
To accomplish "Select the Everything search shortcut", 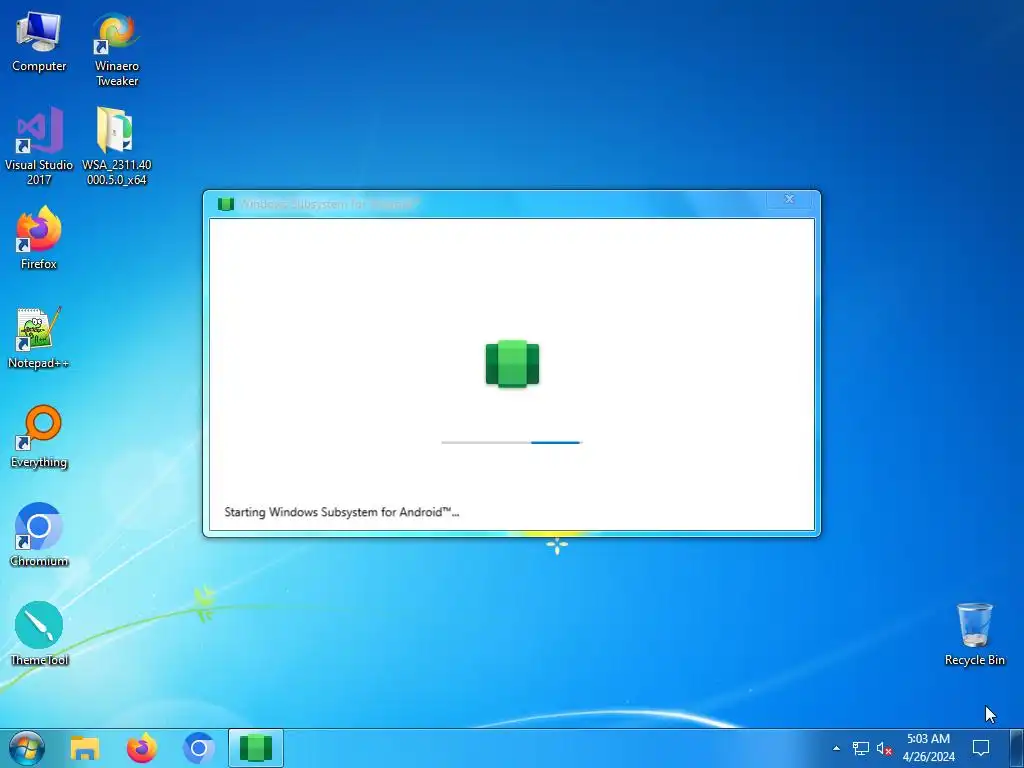I will click(x=39, y=436).
